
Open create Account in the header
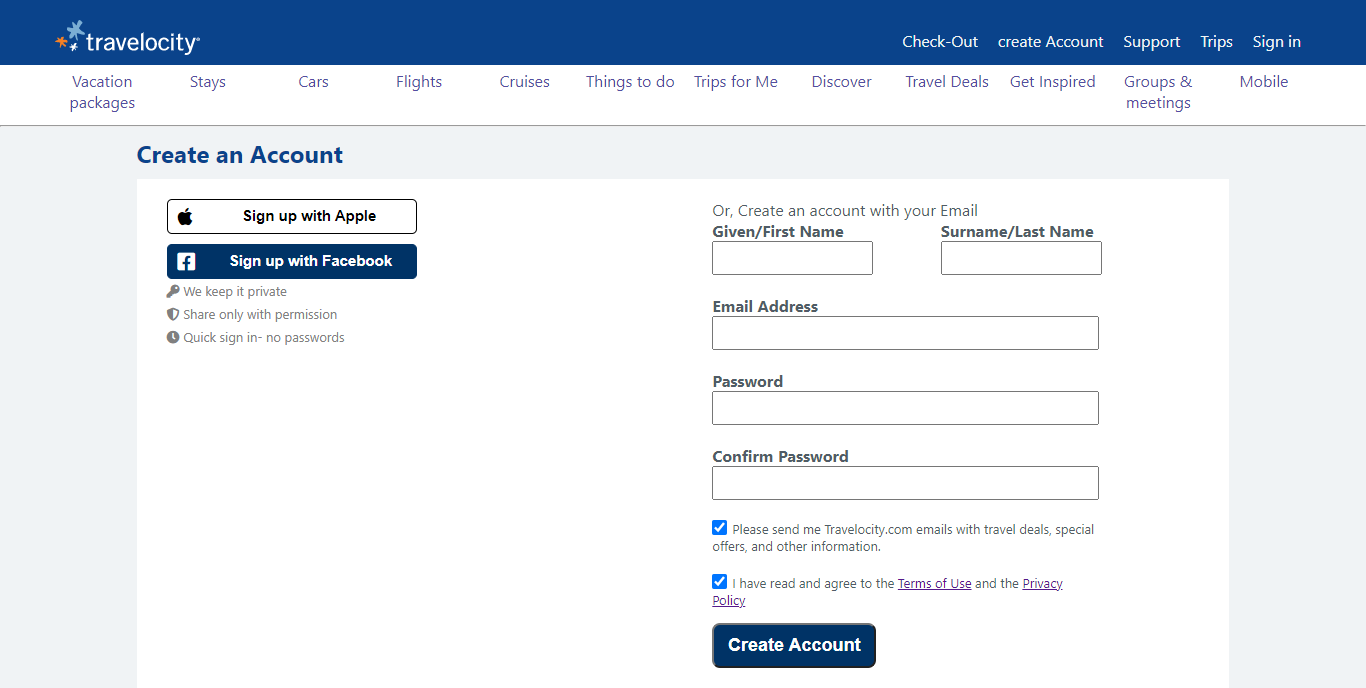(1051, 42)
